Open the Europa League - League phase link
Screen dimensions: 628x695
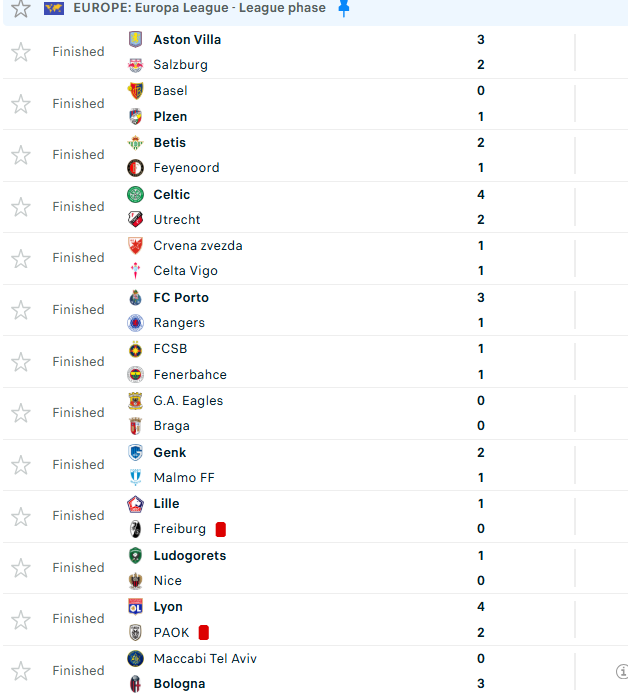199,8
